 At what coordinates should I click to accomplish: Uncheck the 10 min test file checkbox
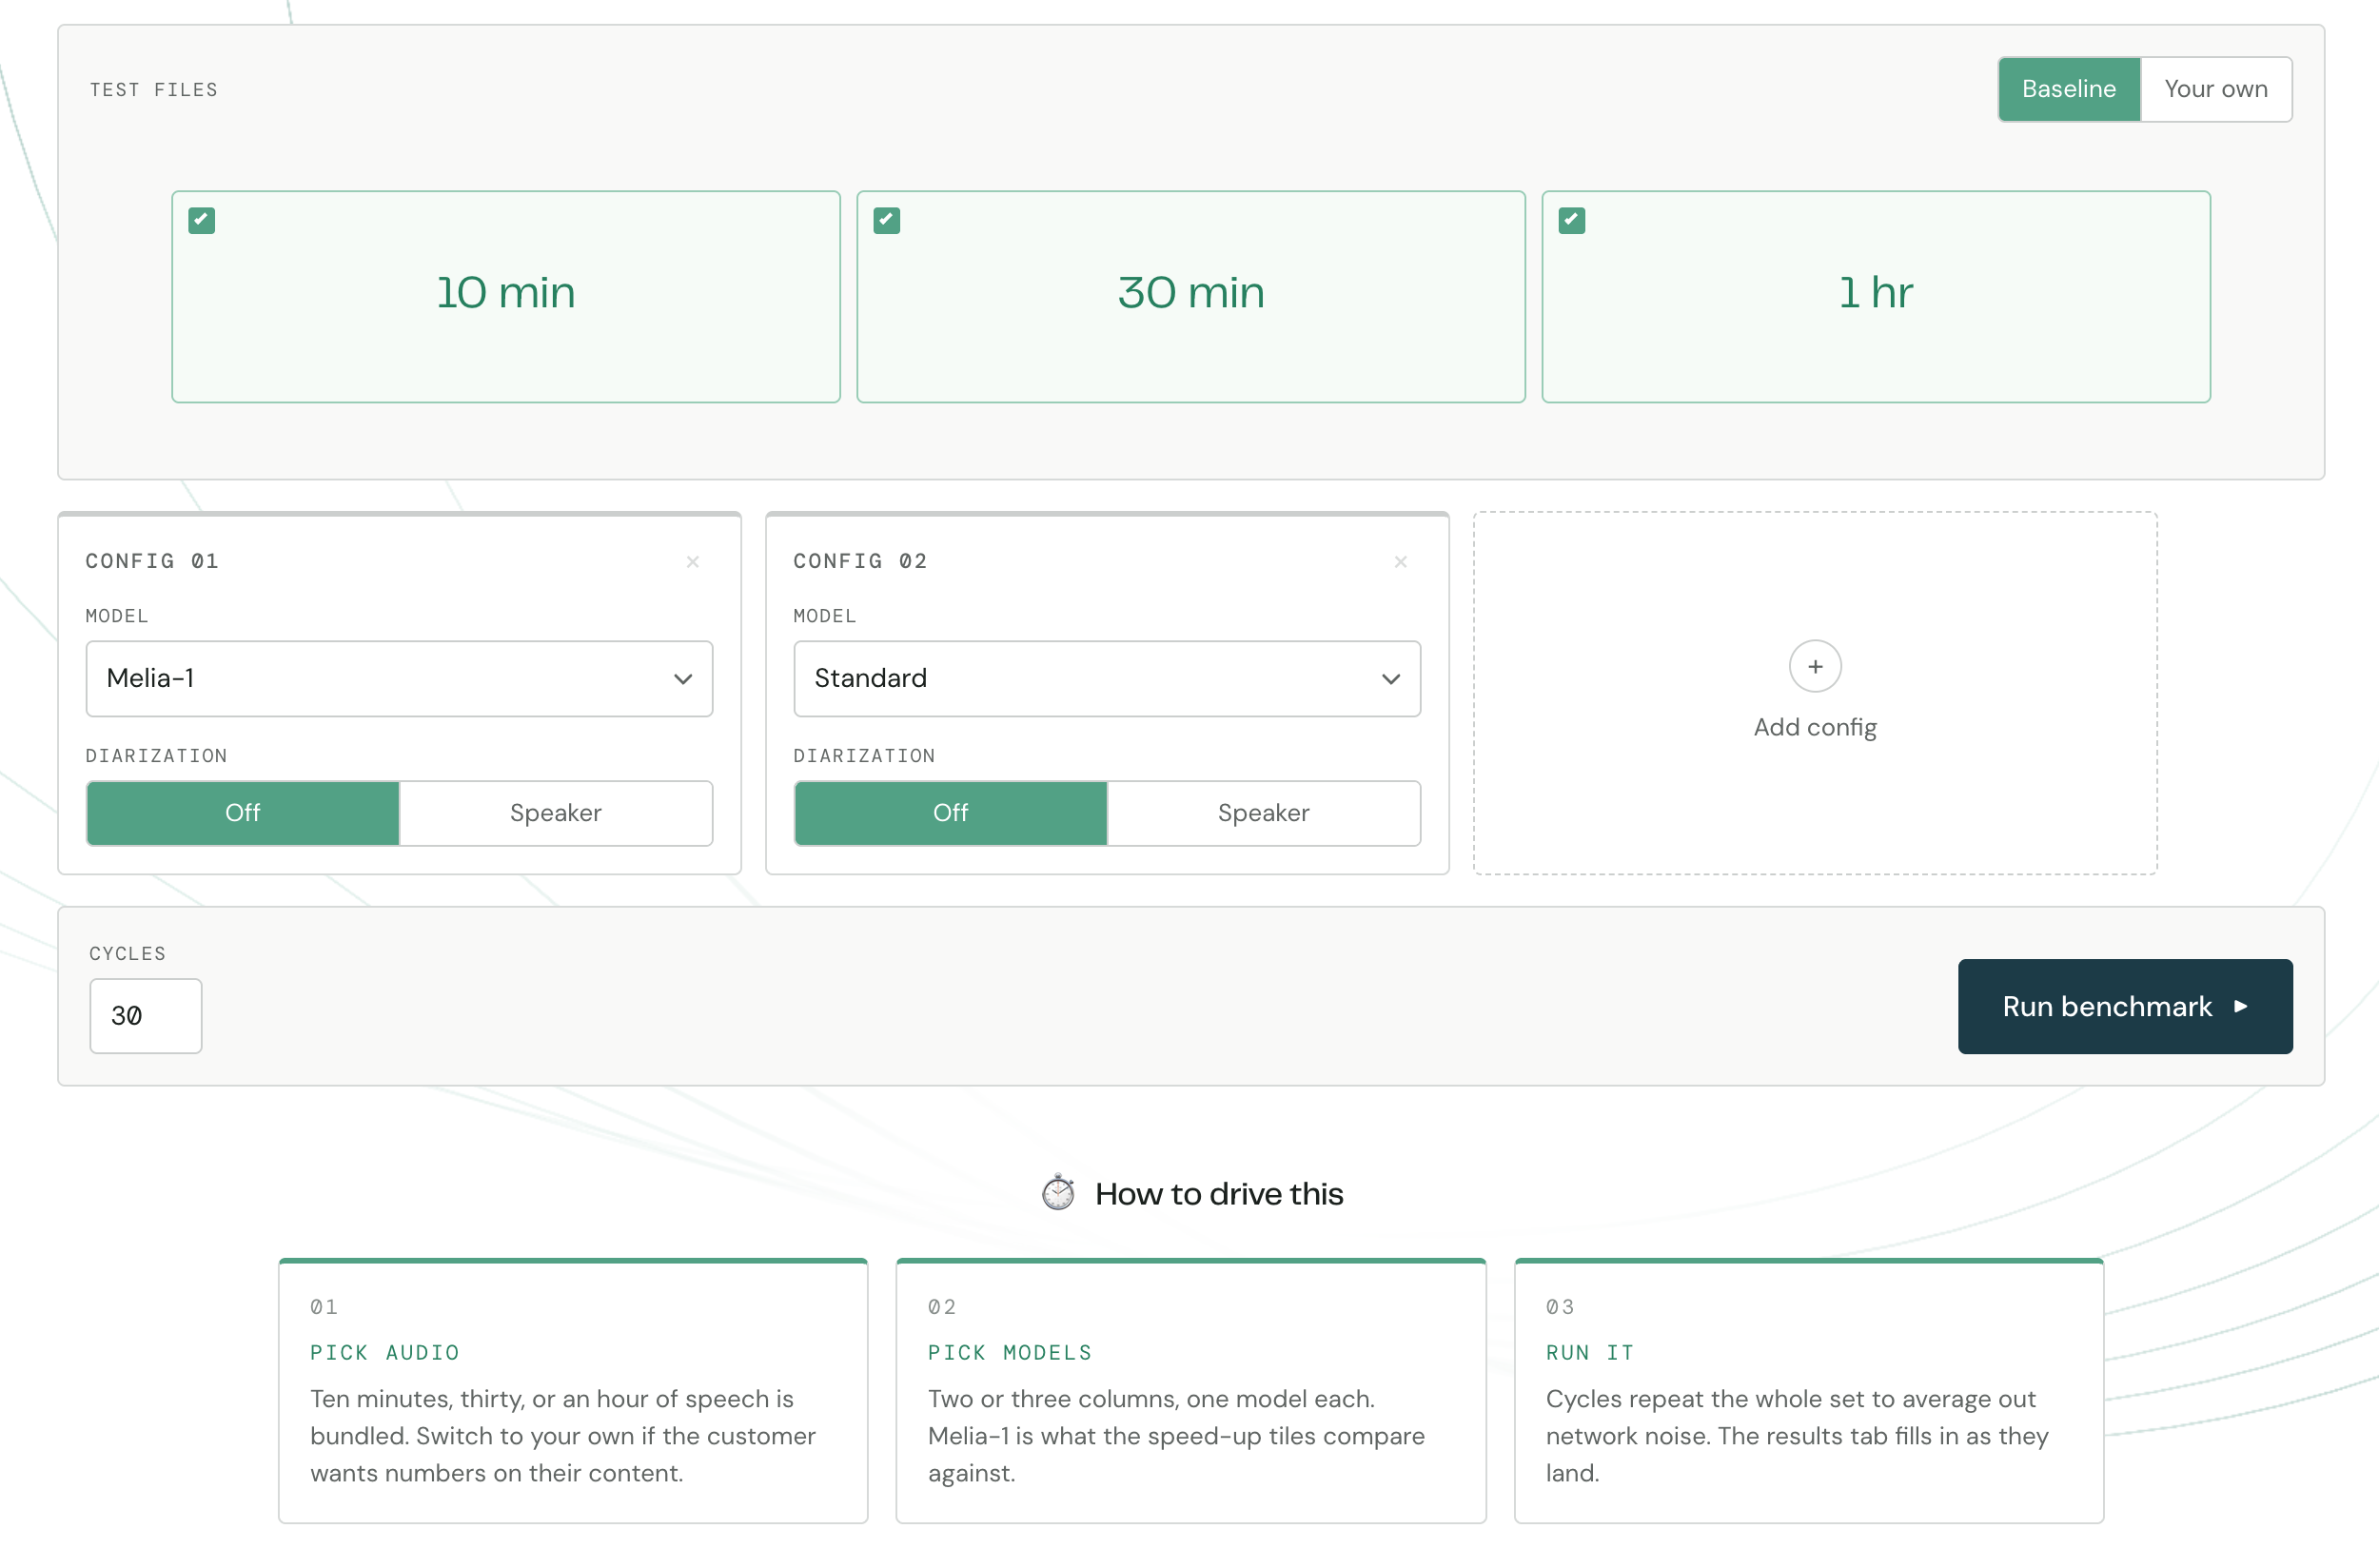(x=202, y=221)
